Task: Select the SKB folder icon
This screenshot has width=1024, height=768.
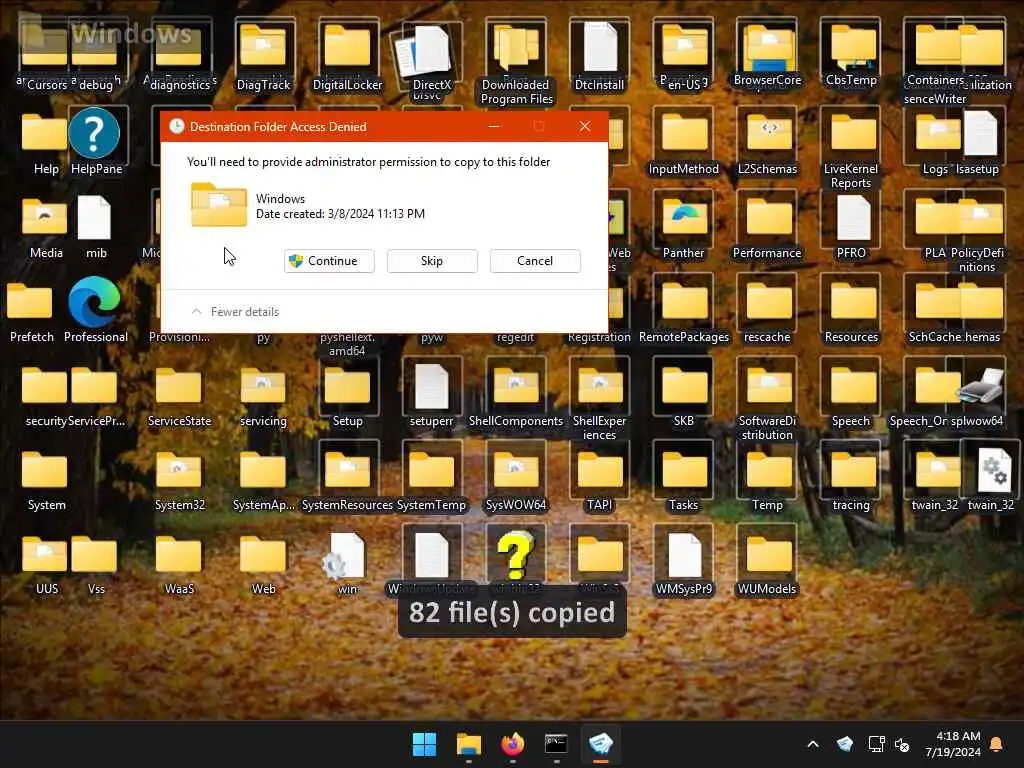Action: click(x=684, y=385)
